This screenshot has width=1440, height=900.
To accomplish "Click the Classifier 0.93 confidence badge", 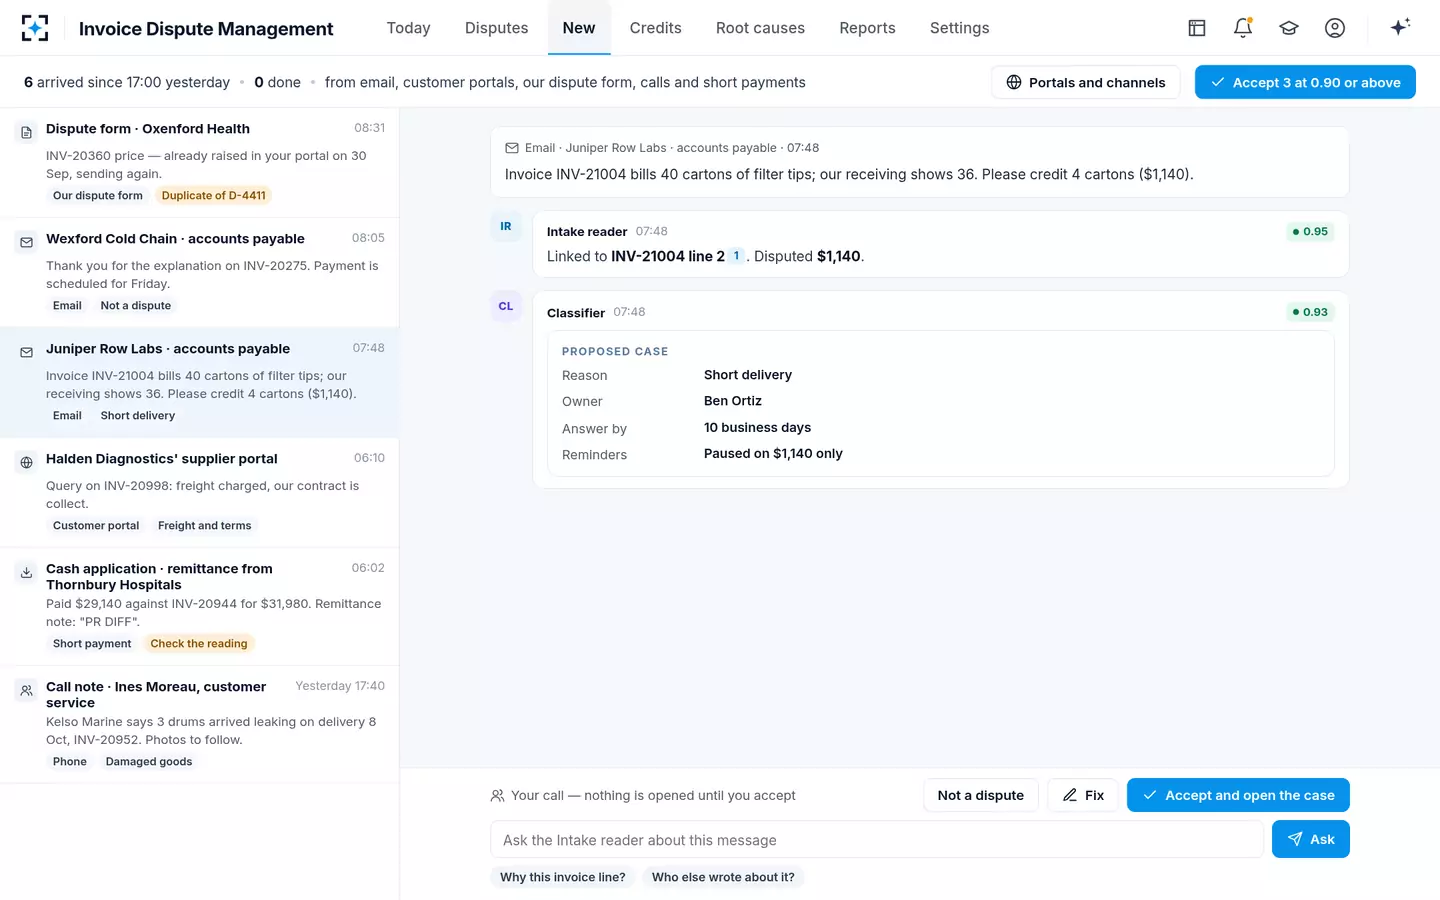I will pyautogui.click(x=1310, y=312).
